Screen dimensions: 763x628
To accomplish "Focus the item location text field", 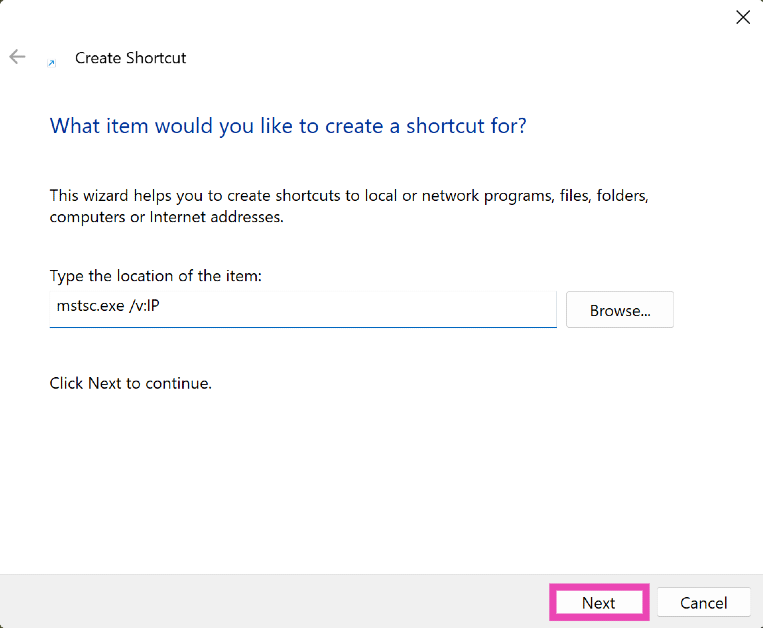I will coord(350,310).
